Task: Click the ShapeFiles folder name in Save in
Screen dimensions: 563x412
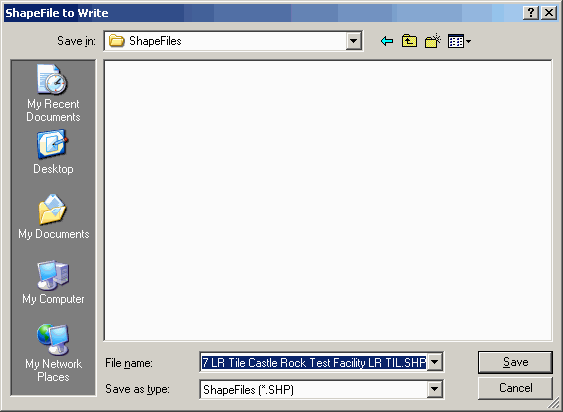Action: 155,41
